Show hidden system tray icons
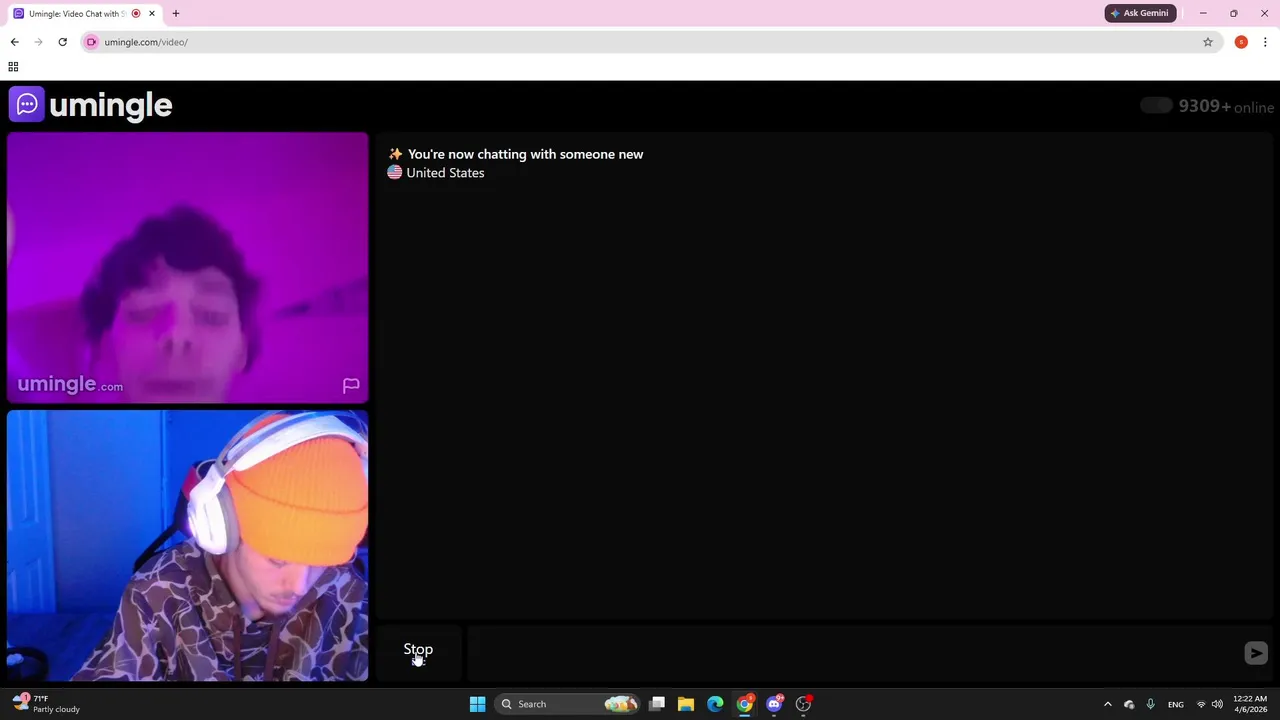Screen dimensions: 1280x720 tap(1107, 704)
